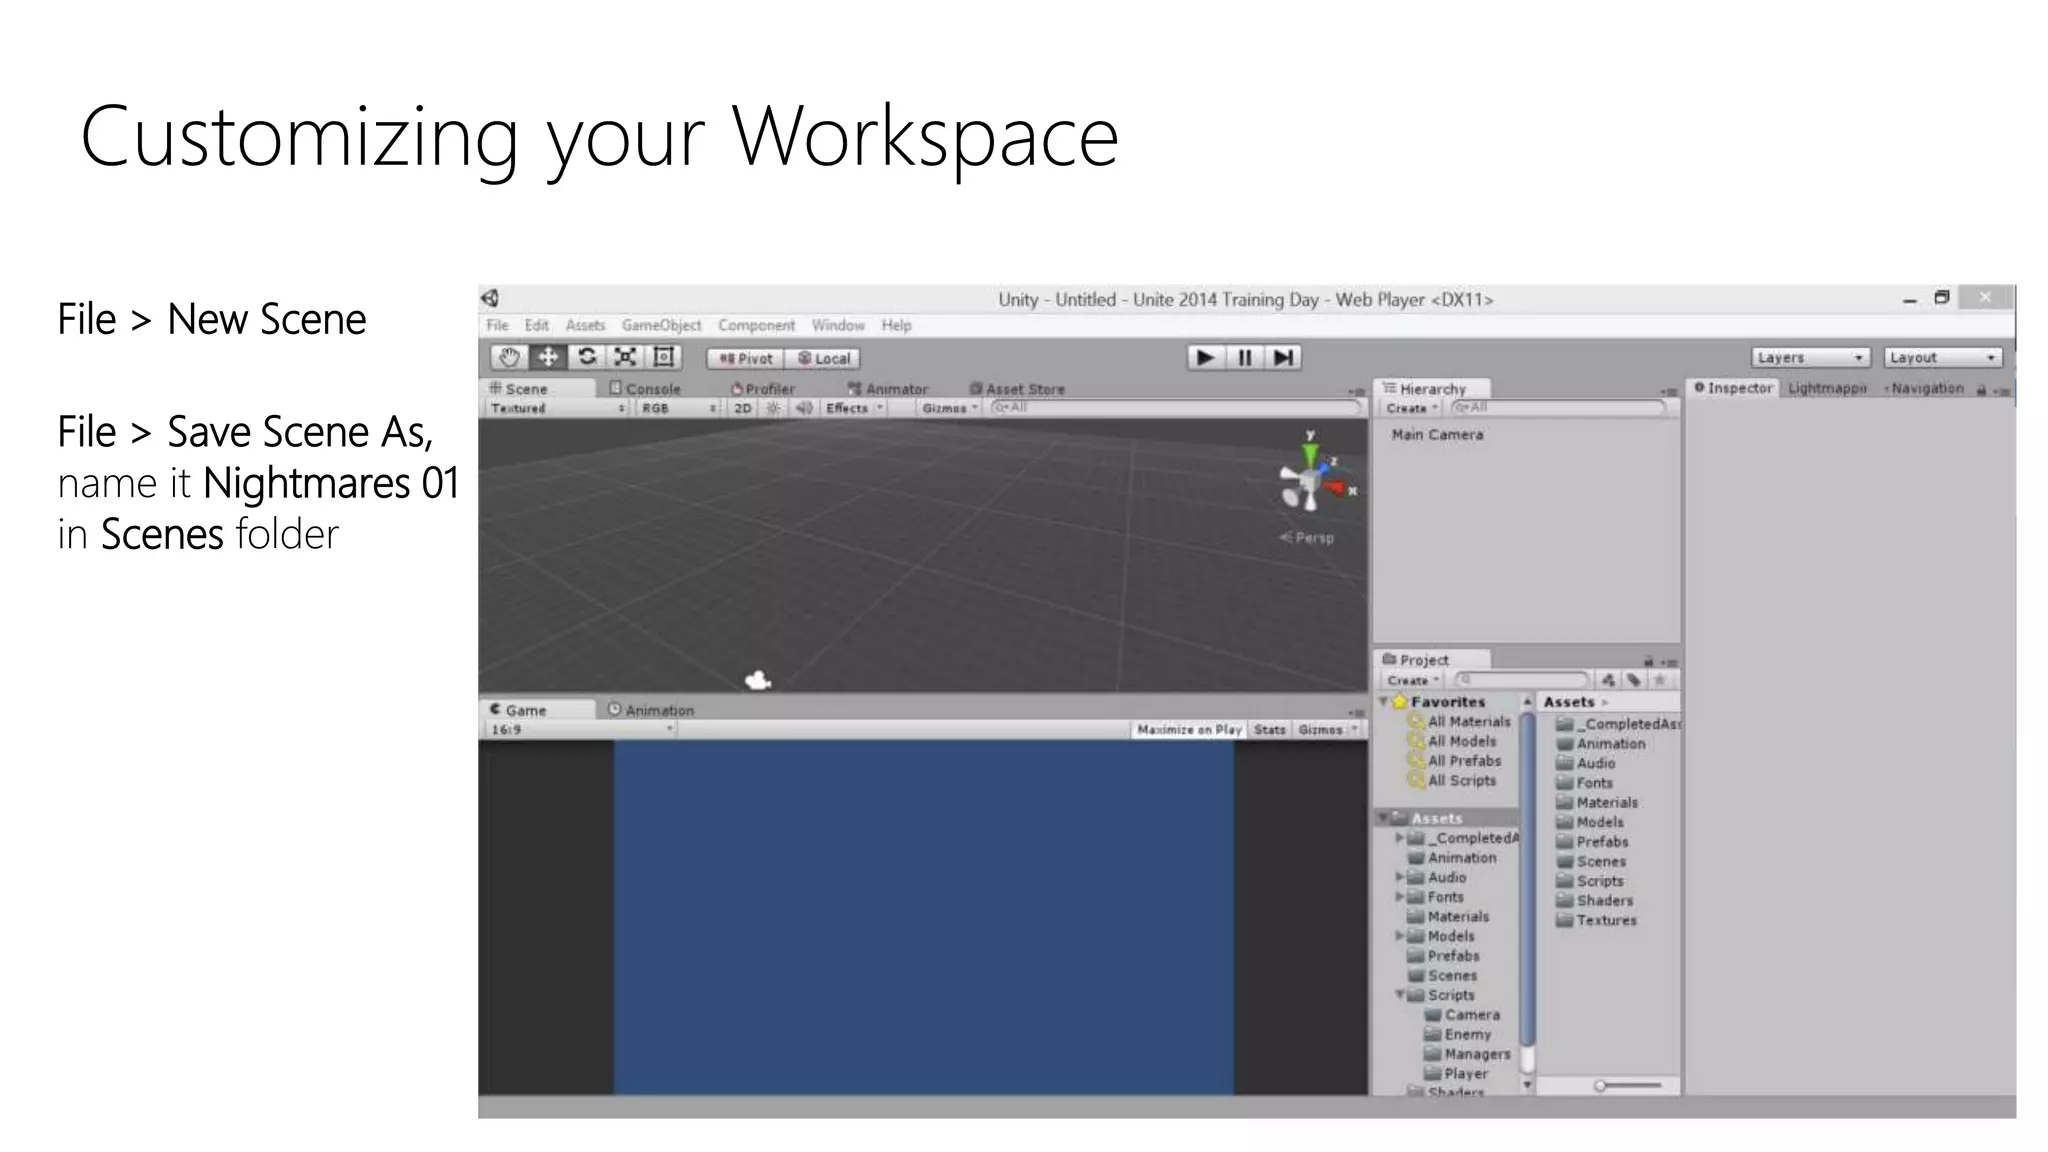Switch to the Asset Store tab
Image resolution: width=2048 pixels, height=1152 pixels.
tap(1017, 389)
